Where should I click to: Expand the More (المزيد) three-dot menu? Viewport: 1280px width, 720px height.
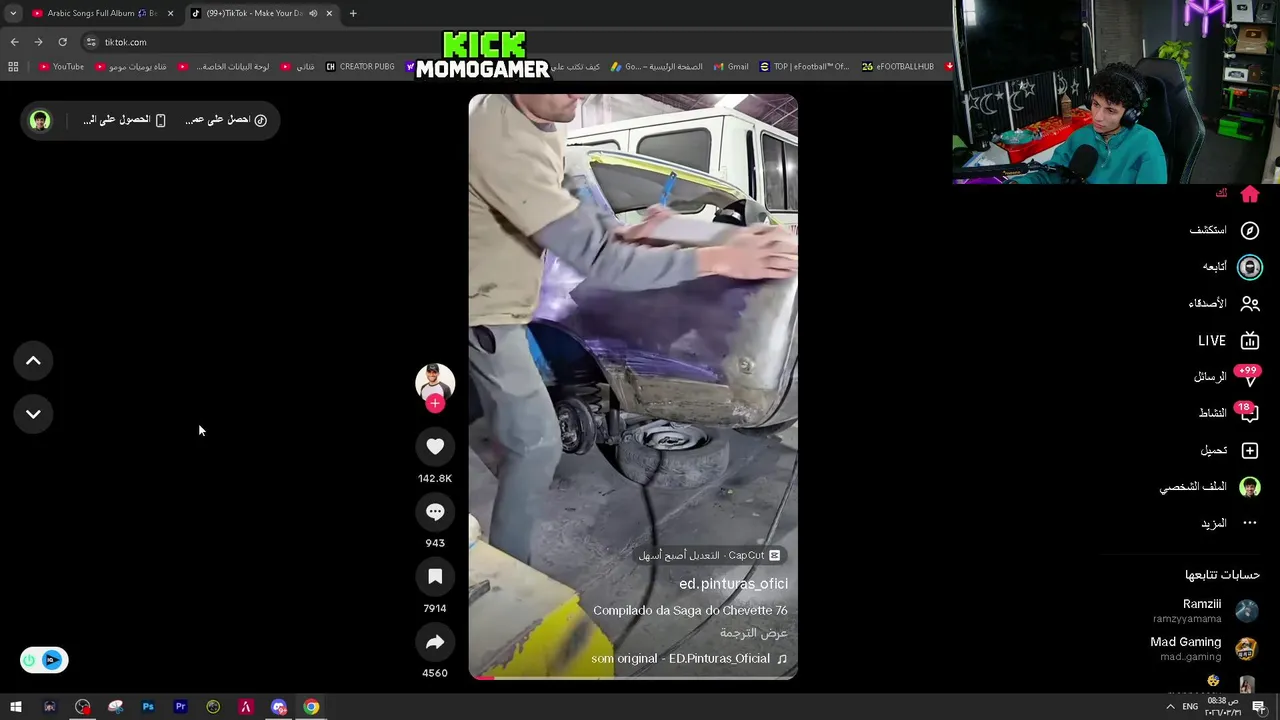click(x=1229, y=523)
